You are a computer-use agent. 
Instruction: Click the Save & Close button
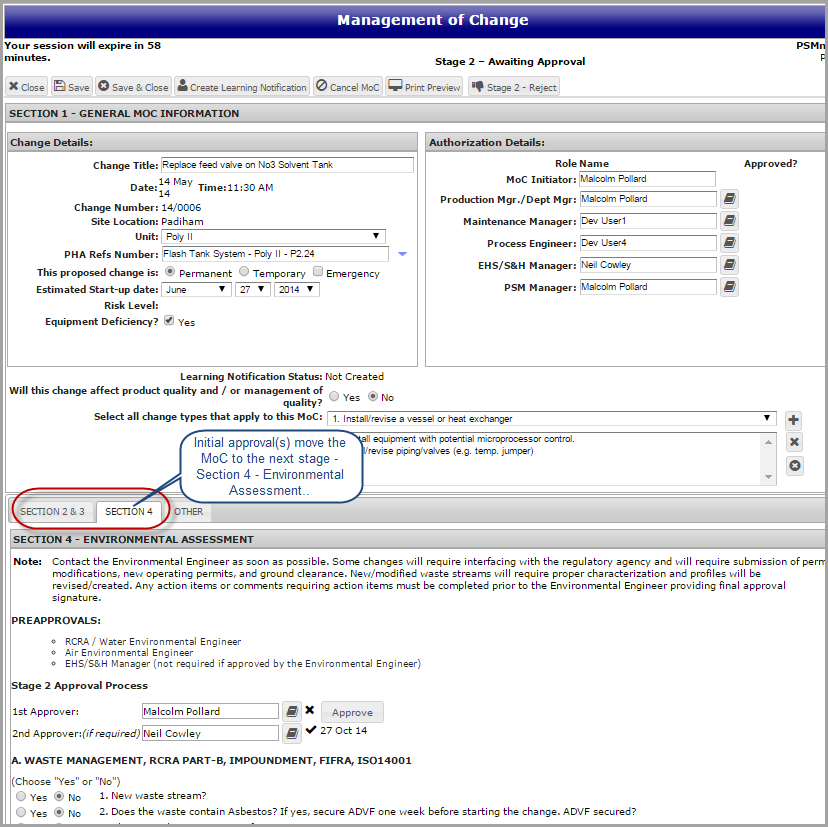click(133, 87)
